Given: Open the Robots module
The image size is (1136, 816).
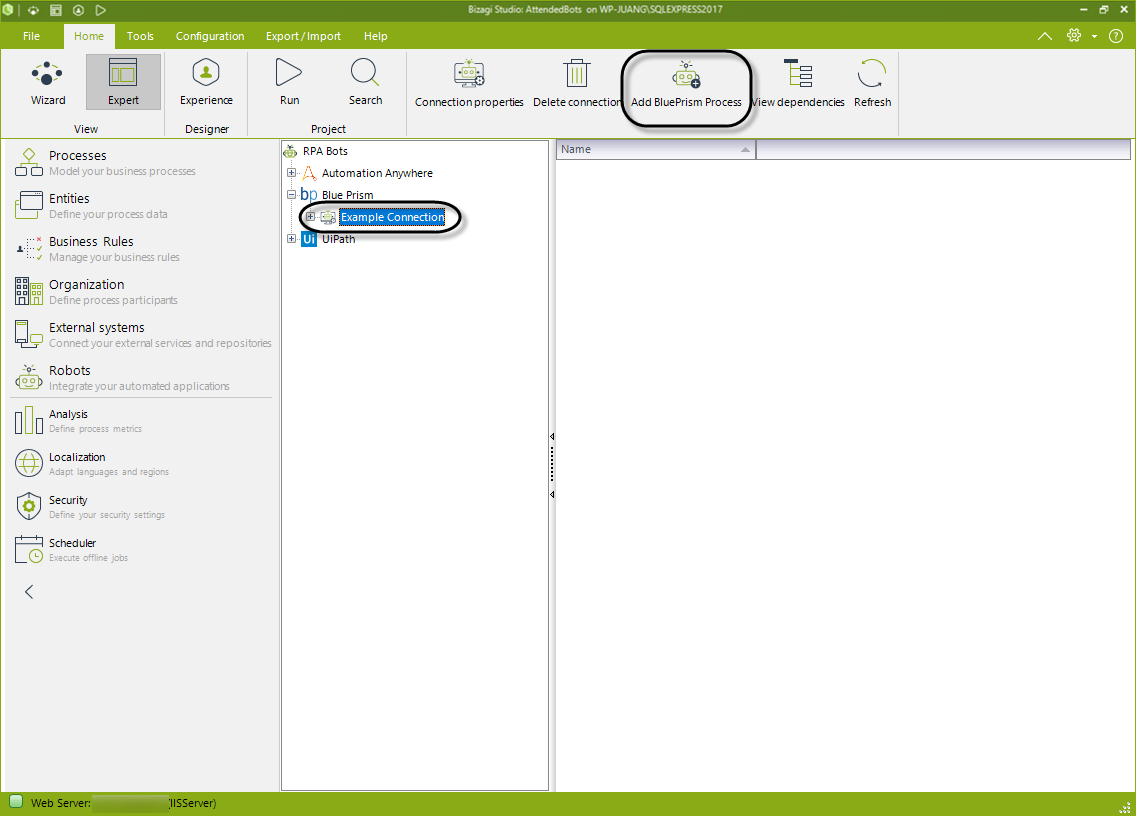Looking at the screenshot, I should tap(142, 378).
